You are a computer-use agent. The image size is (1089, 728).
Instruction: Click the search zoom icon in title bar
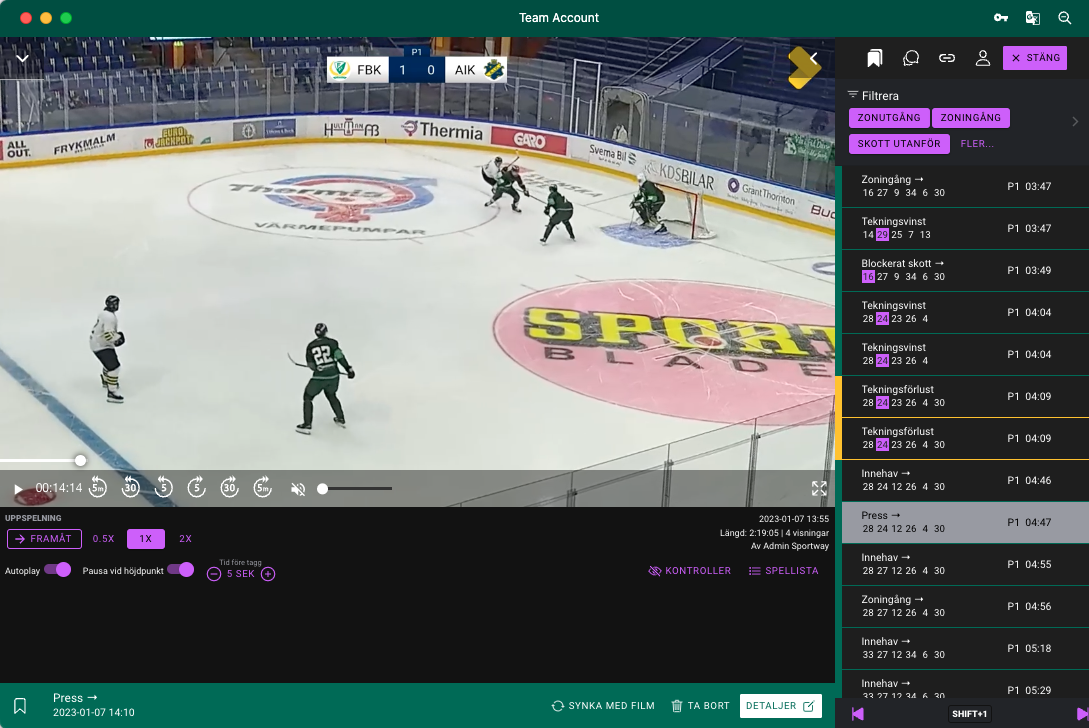pos(1065,18)
